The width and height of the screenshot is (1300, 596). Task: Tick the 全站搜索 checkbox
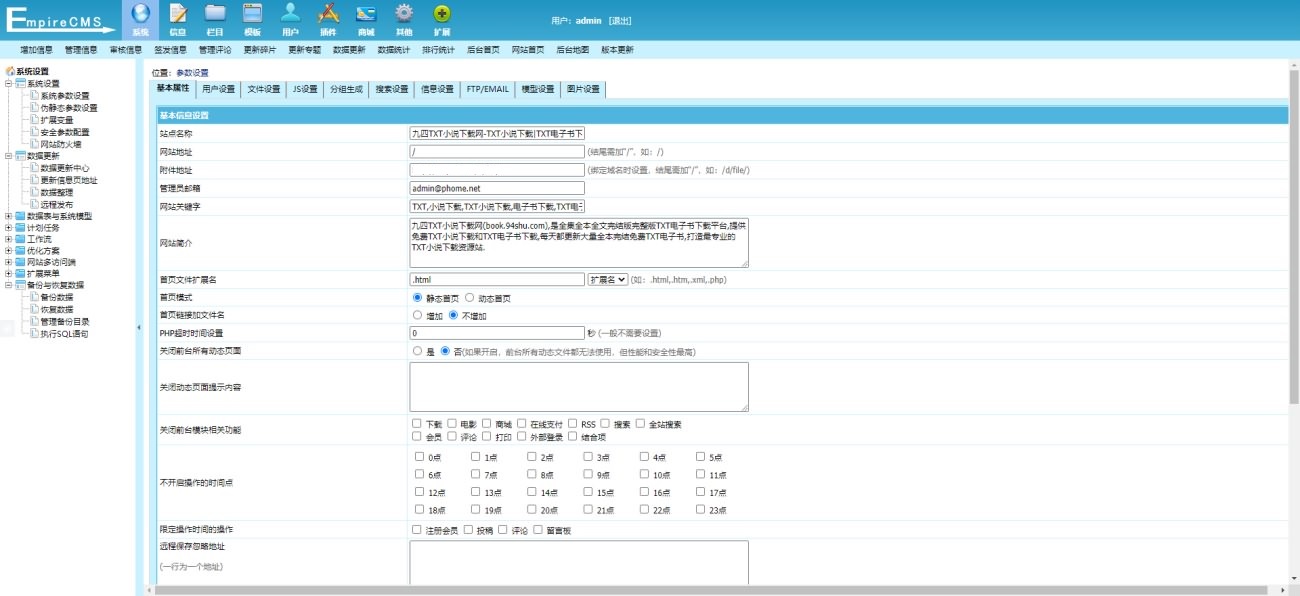[x=641, y=424]
